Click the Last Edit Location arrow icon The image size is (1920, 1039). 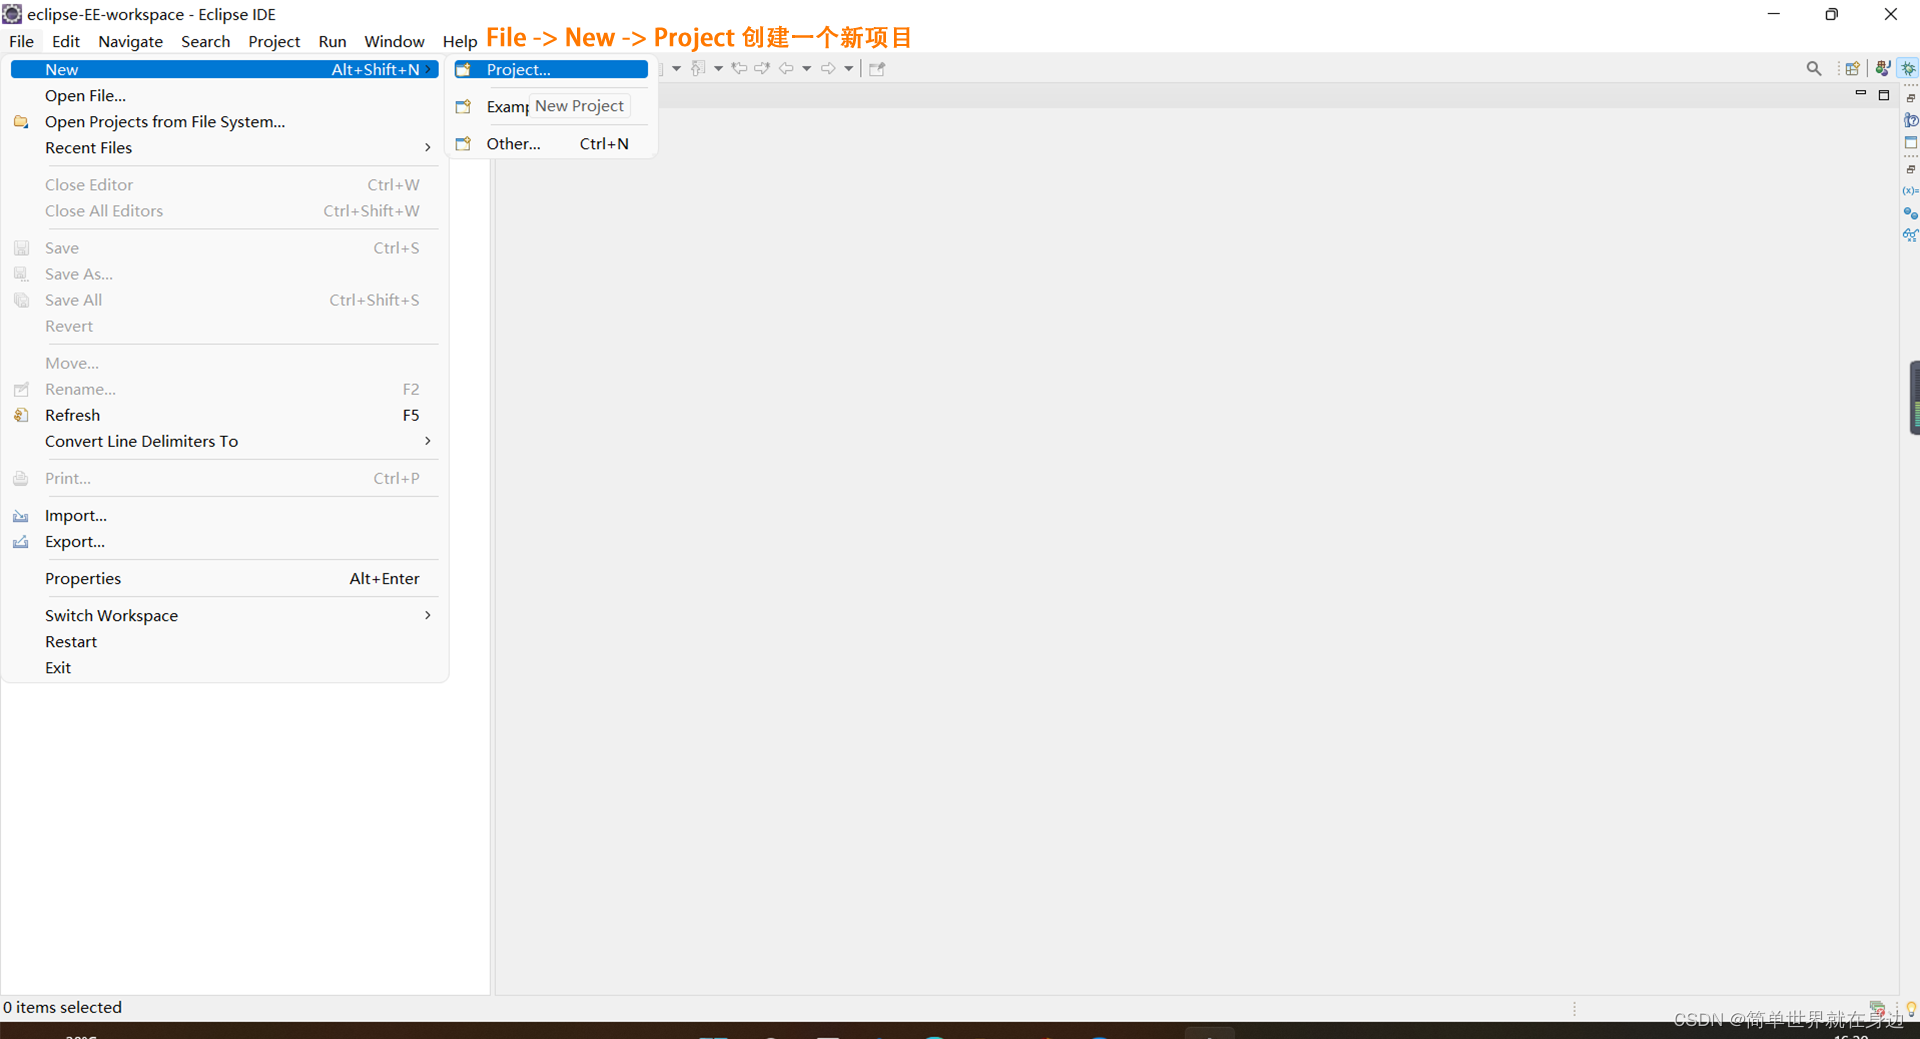(740, 68)
